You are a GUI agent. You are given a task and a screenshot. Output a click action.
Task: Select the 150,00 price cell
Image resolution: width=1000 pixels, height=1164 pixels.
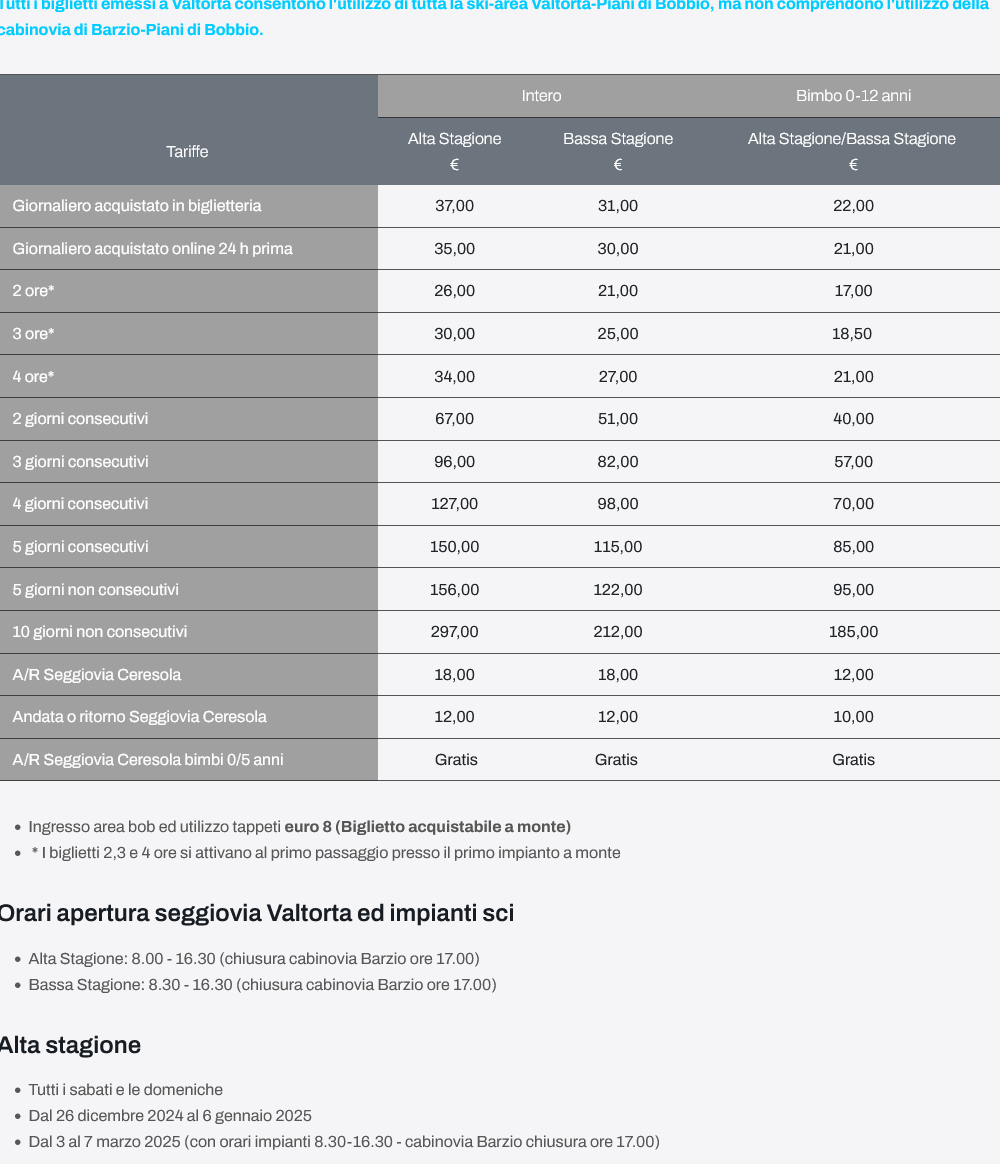[x=454, y=547]
